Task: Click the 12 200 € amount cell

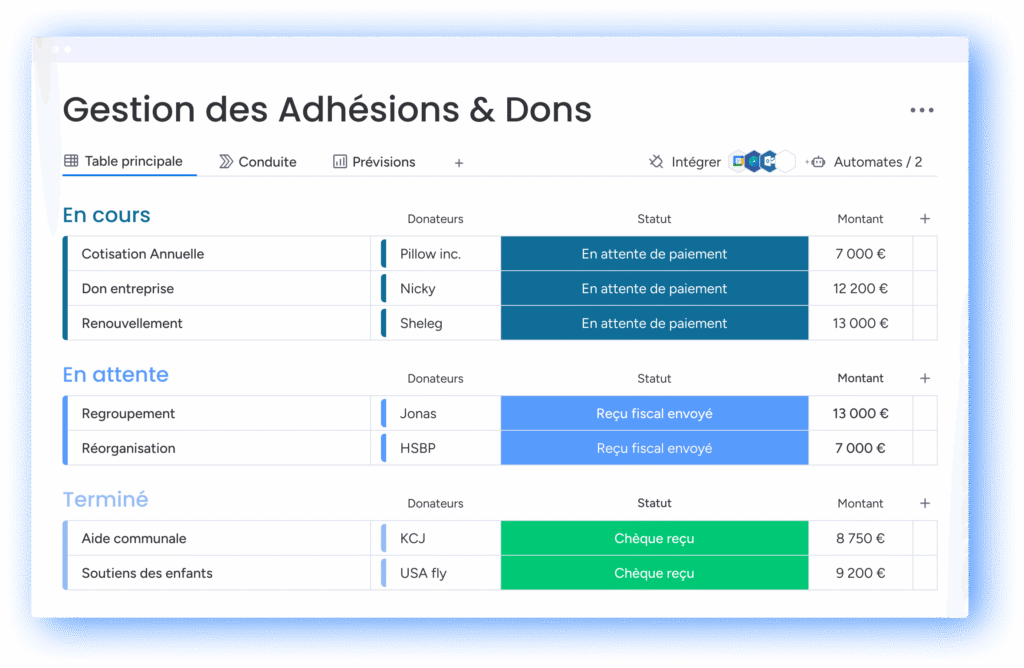Action: 860,288
